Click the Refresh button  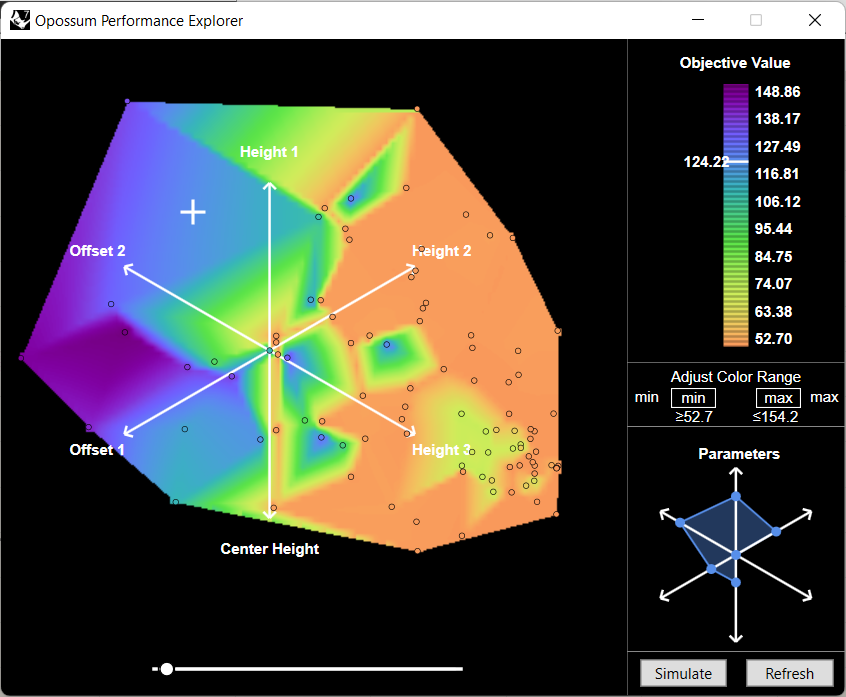(x=789, y=673)
